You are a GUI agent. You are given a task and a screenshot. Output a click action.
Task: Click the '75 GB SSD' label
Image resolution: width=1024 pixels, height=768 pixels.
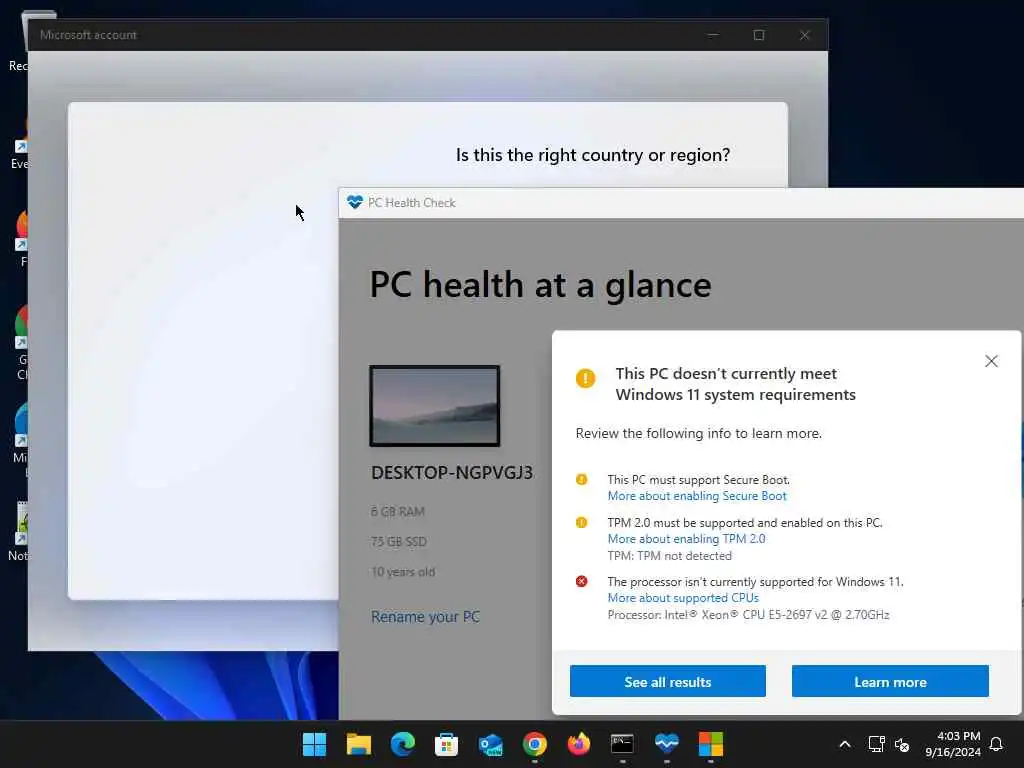(398, 541)
